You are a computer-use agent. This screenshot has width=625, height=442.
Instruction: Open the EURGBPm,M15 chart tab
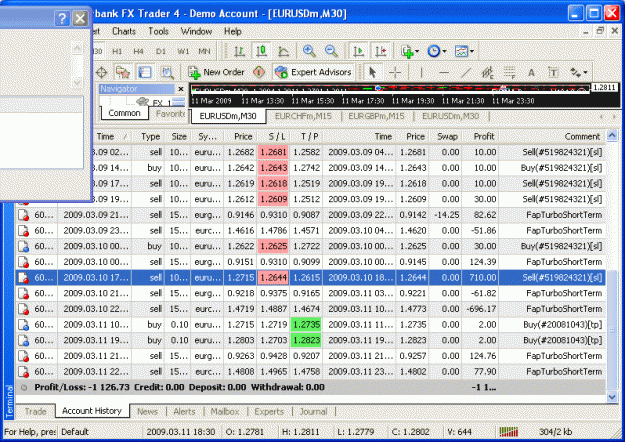pos(376,116)
